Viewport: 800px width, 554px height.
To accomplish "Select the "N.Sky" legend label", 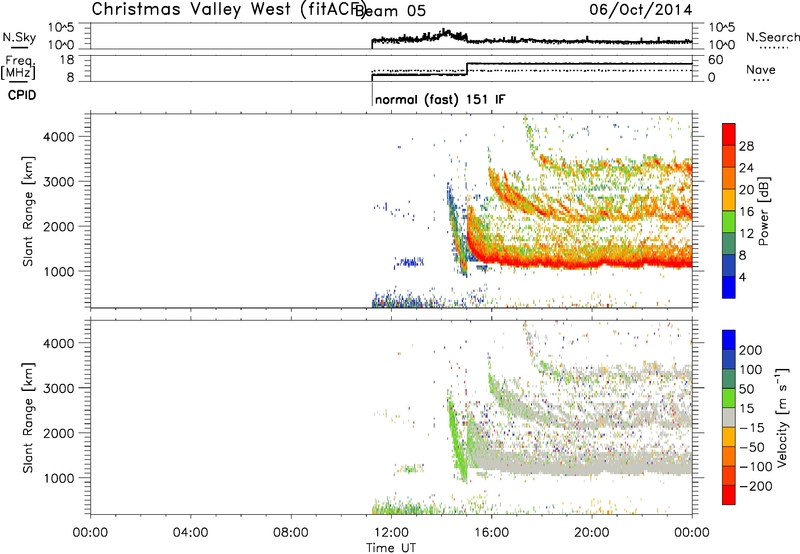I will point(19,37).
